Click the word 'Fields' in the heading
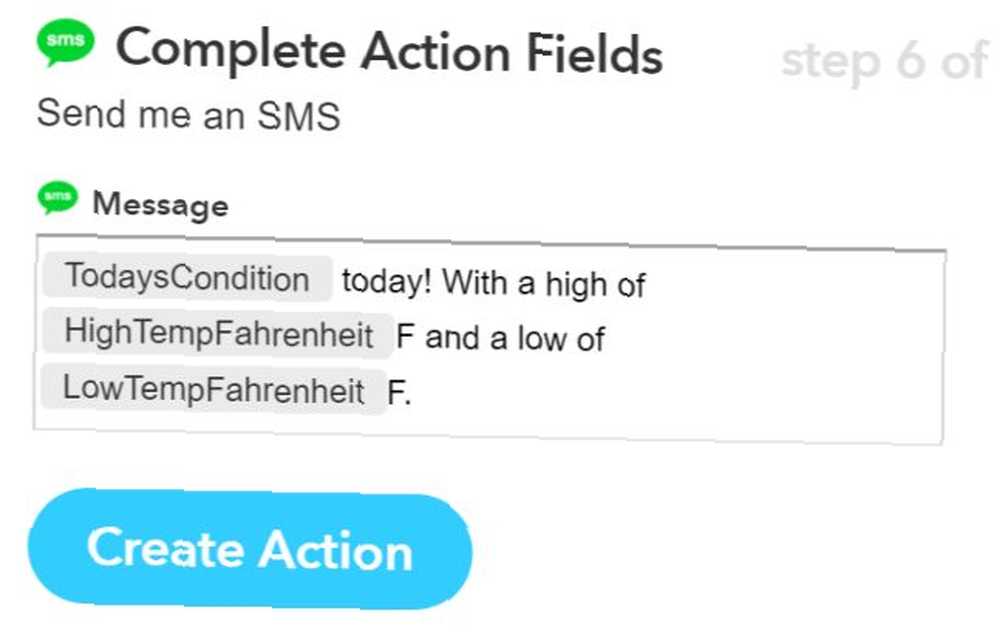The width and height of the screenshot is (1000, 636). [595, 54]
